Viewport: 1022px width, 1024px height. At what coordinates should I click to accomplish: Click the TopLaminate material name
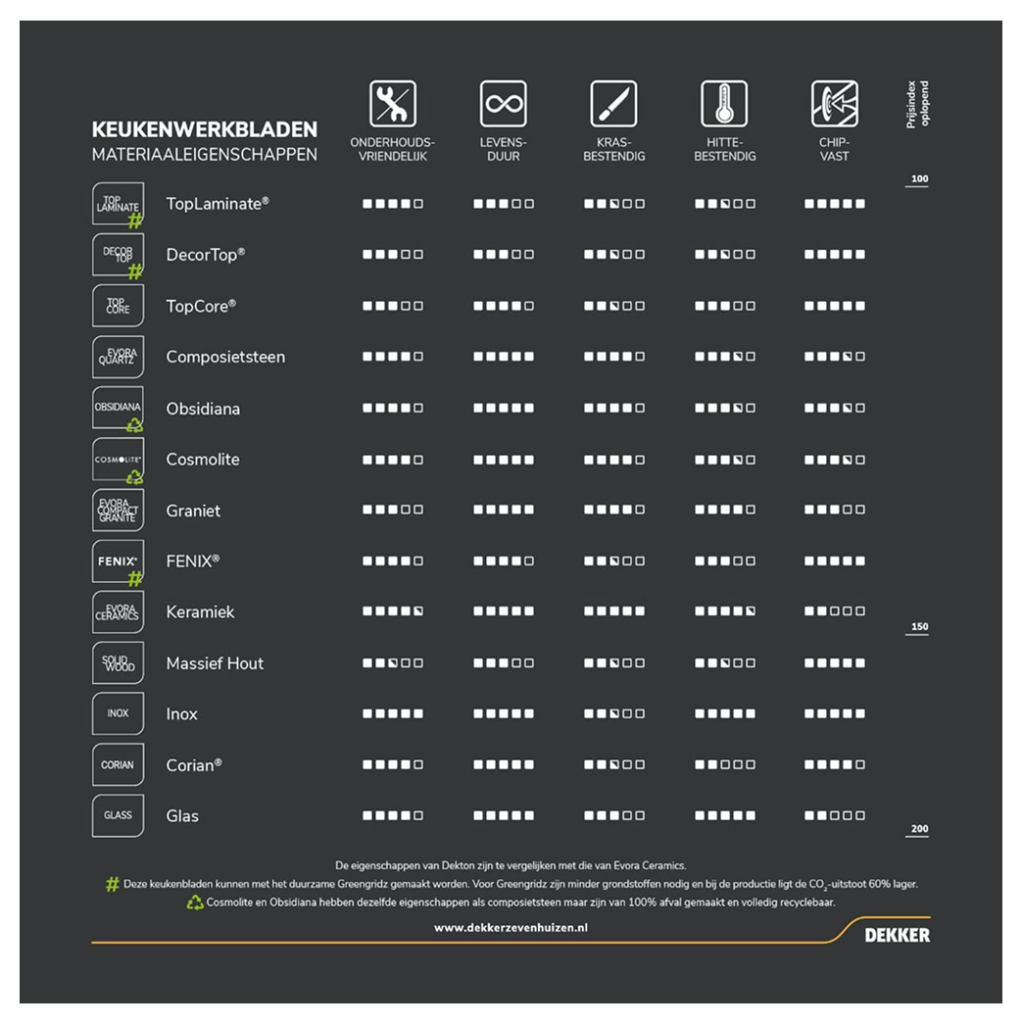[x=217, y=204]
